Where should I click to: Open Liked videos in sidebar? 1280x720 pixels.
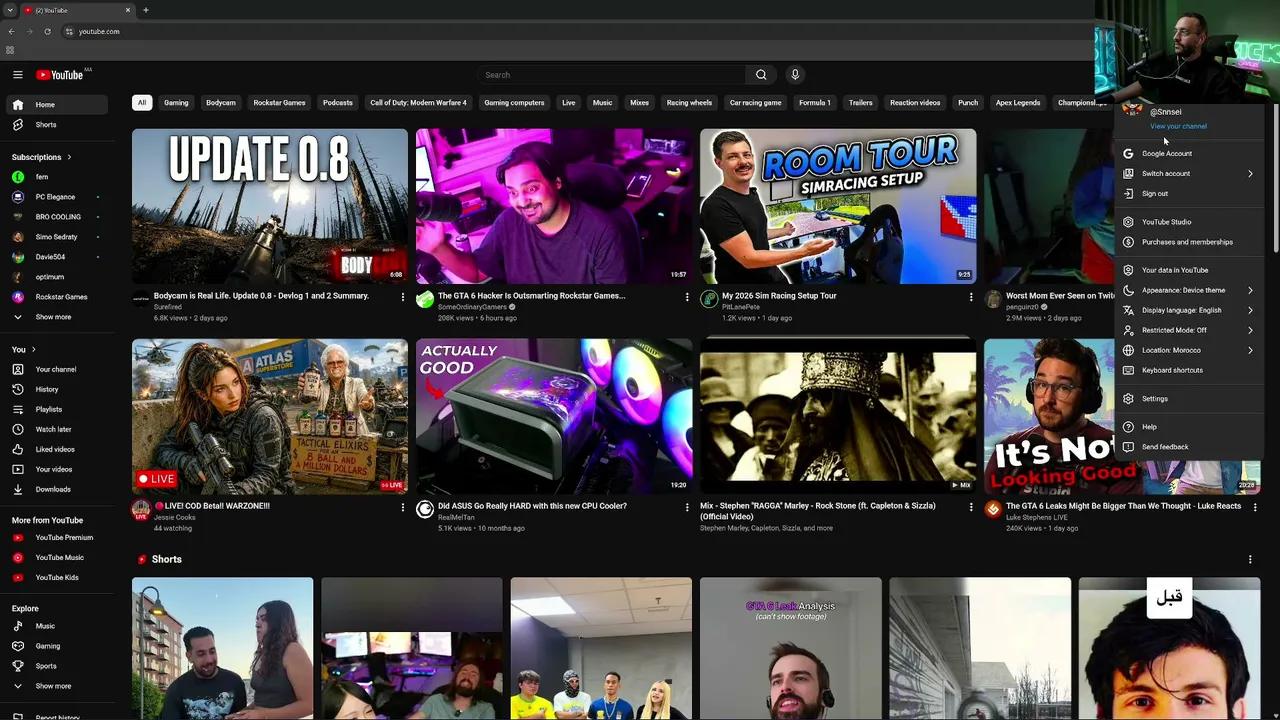[59, 449]
